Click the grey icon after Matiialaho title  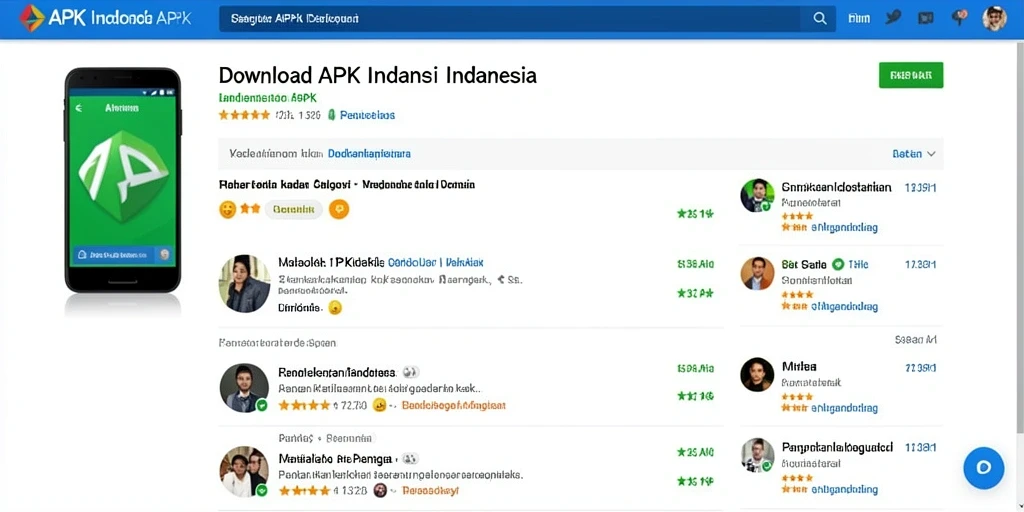[x=410, y=458]
